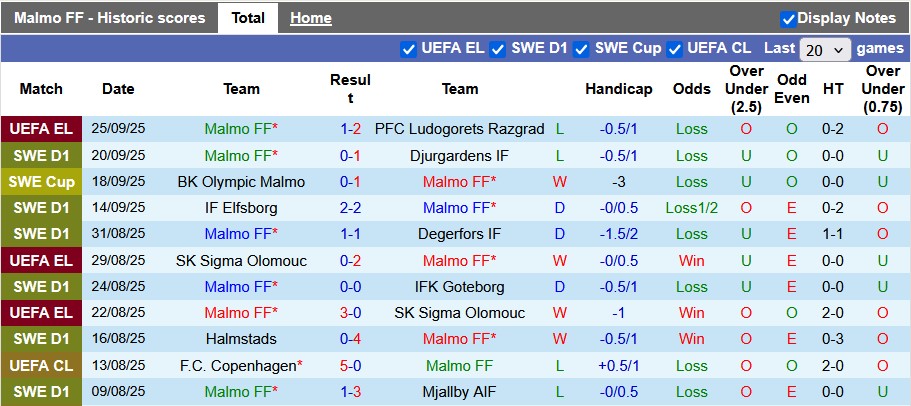Click the 5-0 Copenhagen match result
The width and height of the screenshot is (911, 406).
click(350, 366)
